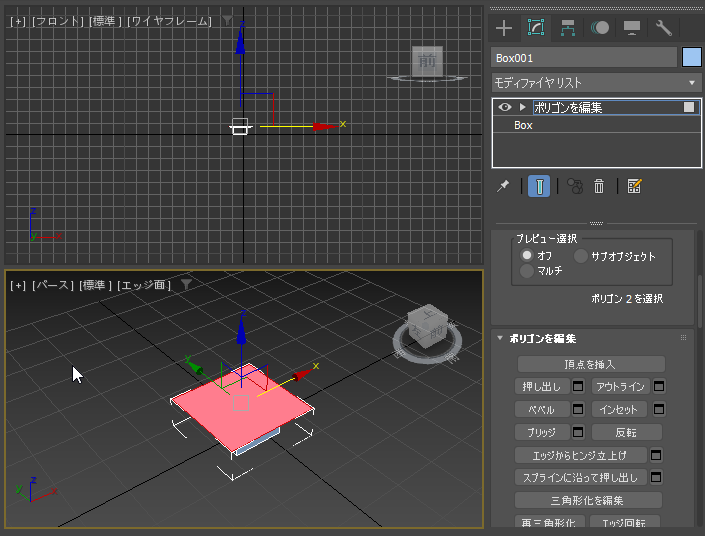Image resolution: width=705 pixels, height=536 pixels.
Task: Click the 前 ViewCube face in front view
Action: (x=428, y=61)
